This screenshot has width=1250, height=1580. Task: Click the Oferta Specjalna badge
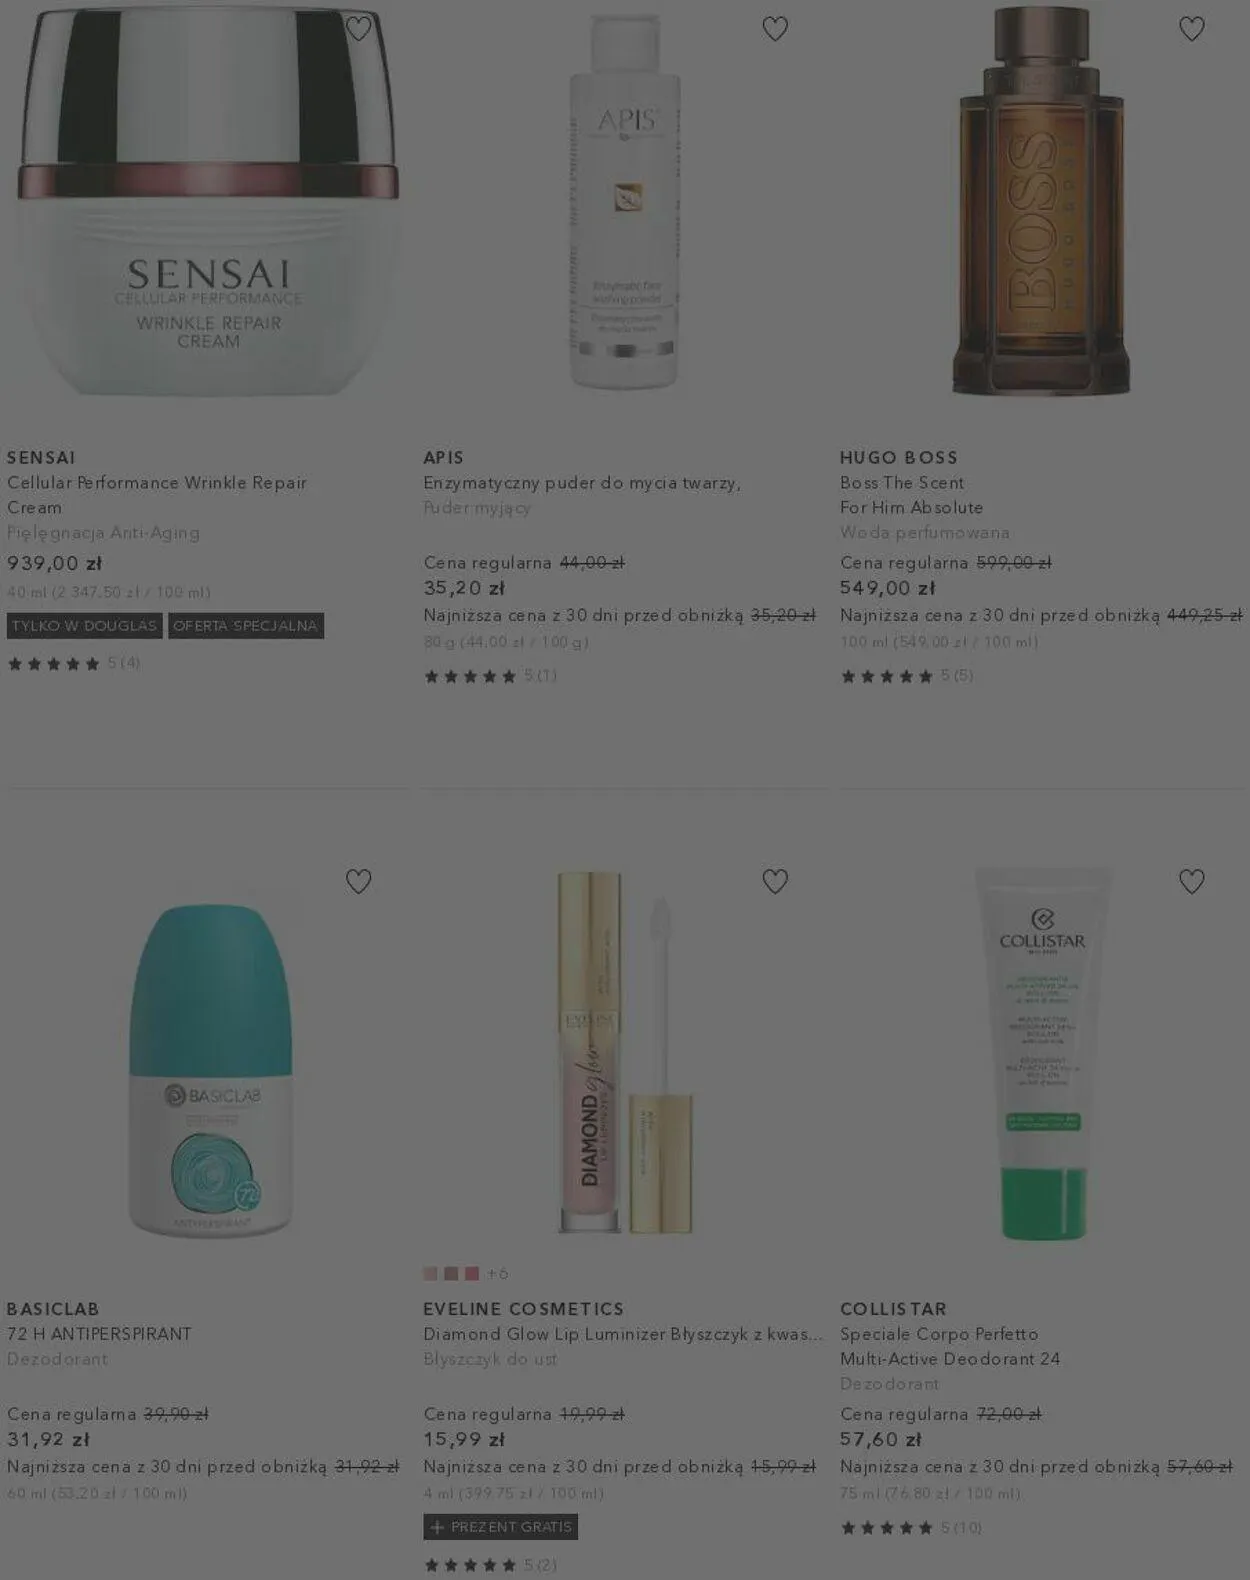[246, 626]
